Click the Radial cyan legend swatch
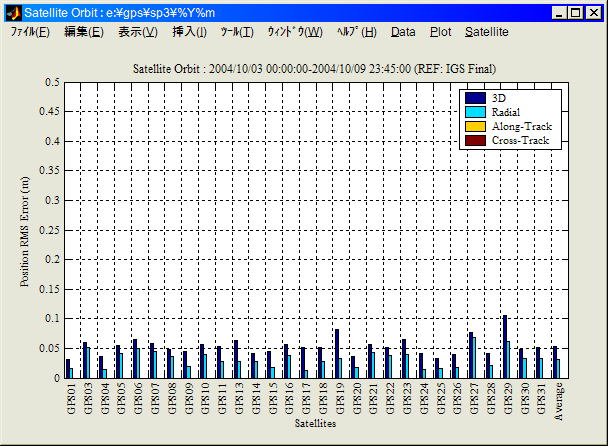The width and height of the screenshot is (608, 446). tap(475, 112)
